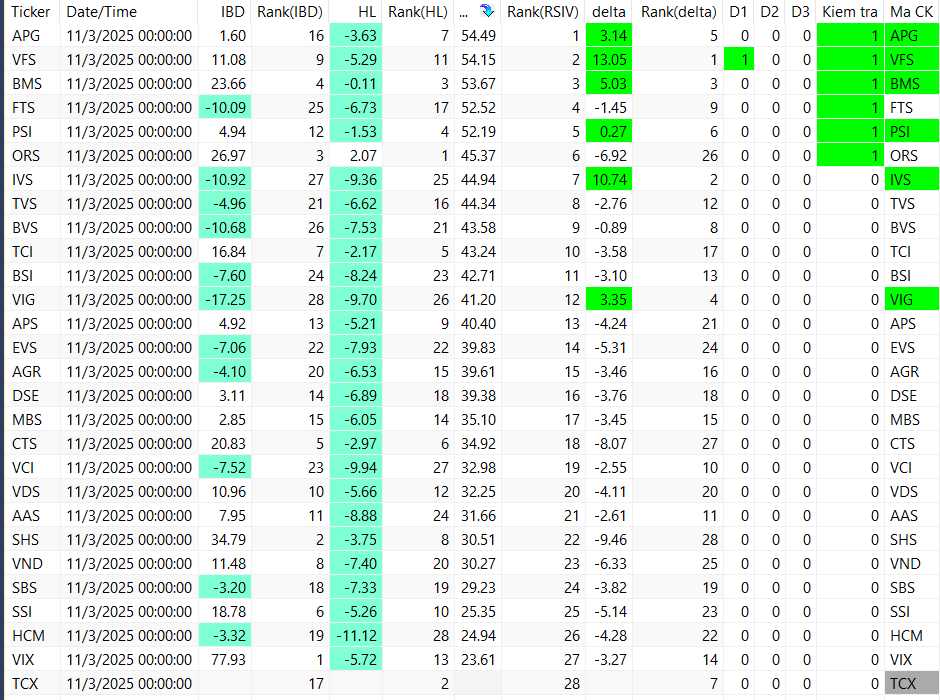940x700 pixels.
Task: Click the Rank(delta) column header
Action: (679, 11)
